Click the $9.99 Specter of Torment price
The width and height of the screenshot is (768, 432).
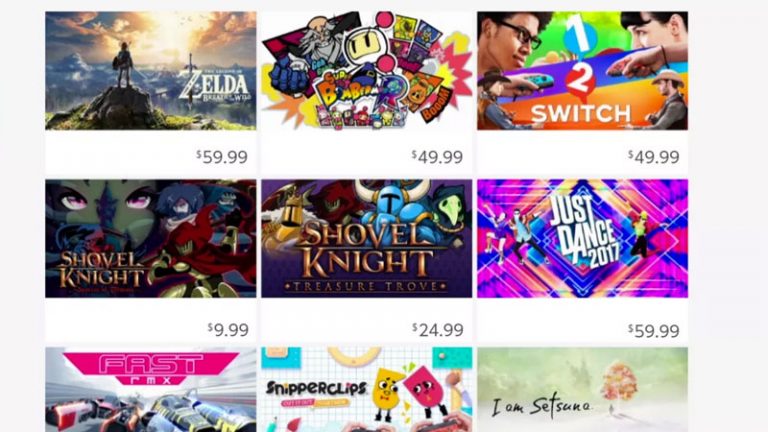pyautogui.click(x=228, y=330)
